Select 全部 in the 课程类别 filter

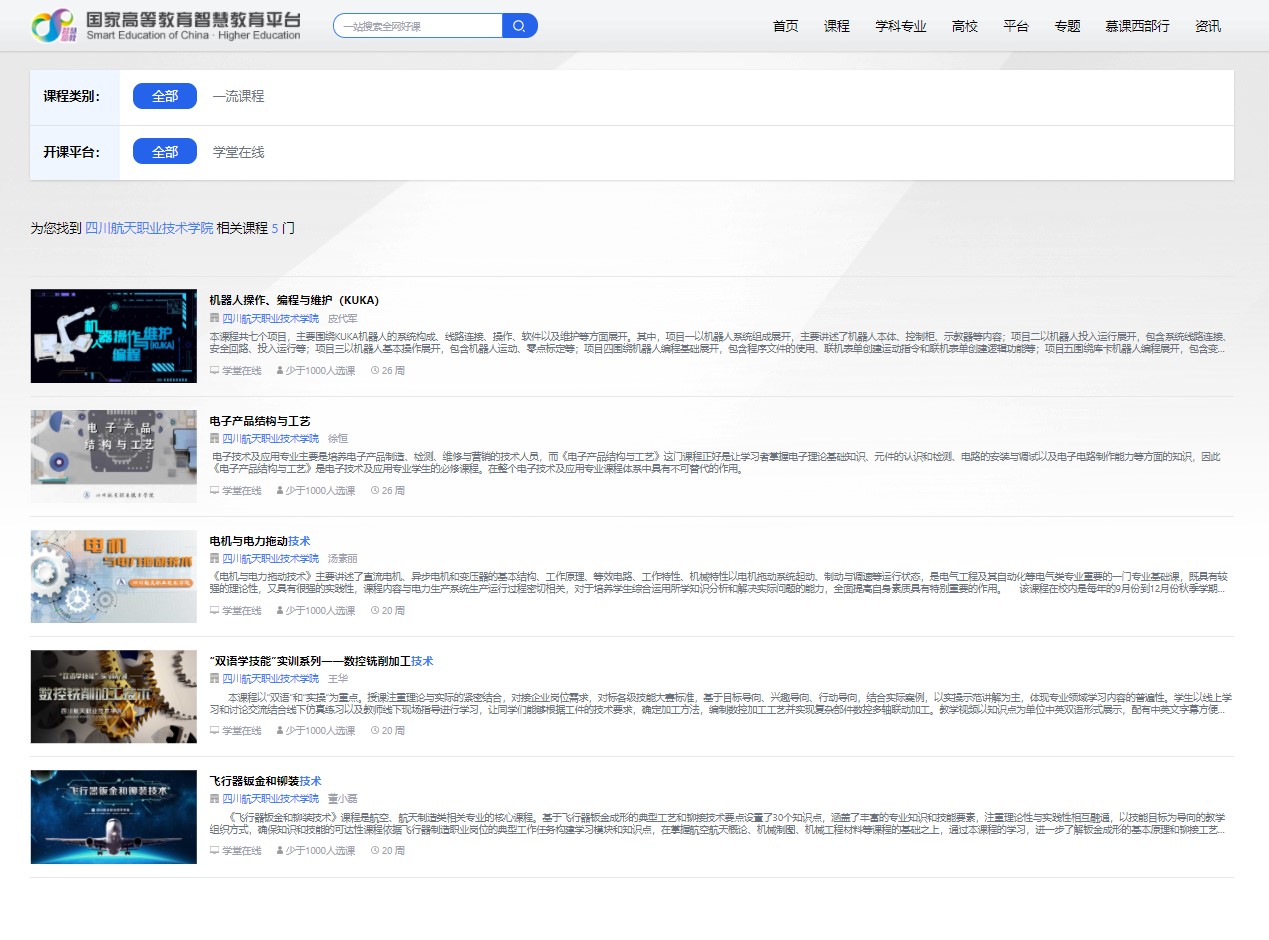(x=165, y=96)
